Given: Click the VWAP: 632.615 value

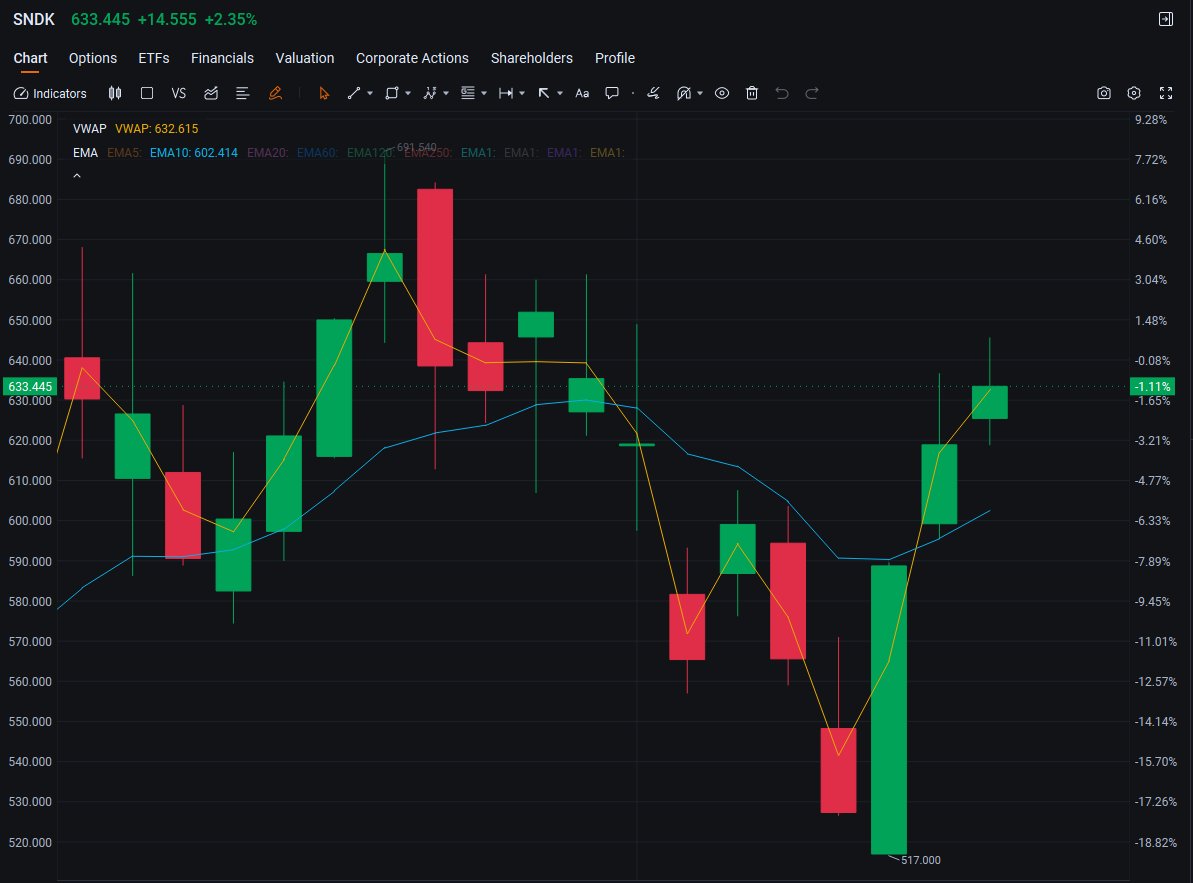Looking at the screenshot, I should [157, 129].
